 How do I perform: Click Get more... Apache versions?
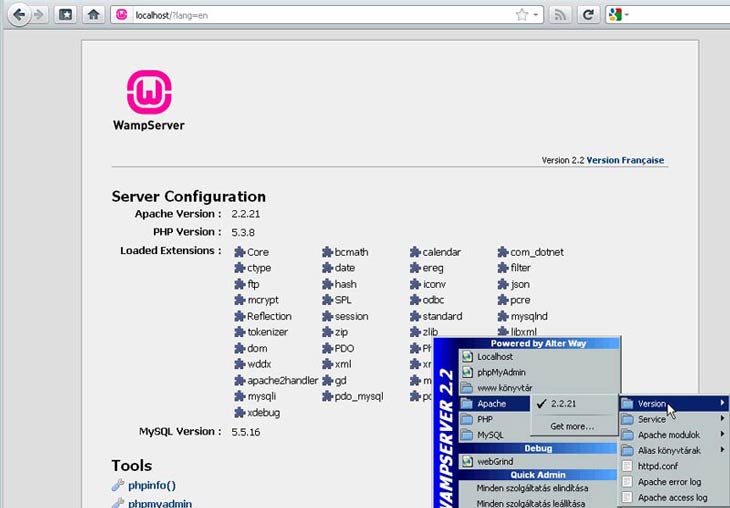[574, 426]
